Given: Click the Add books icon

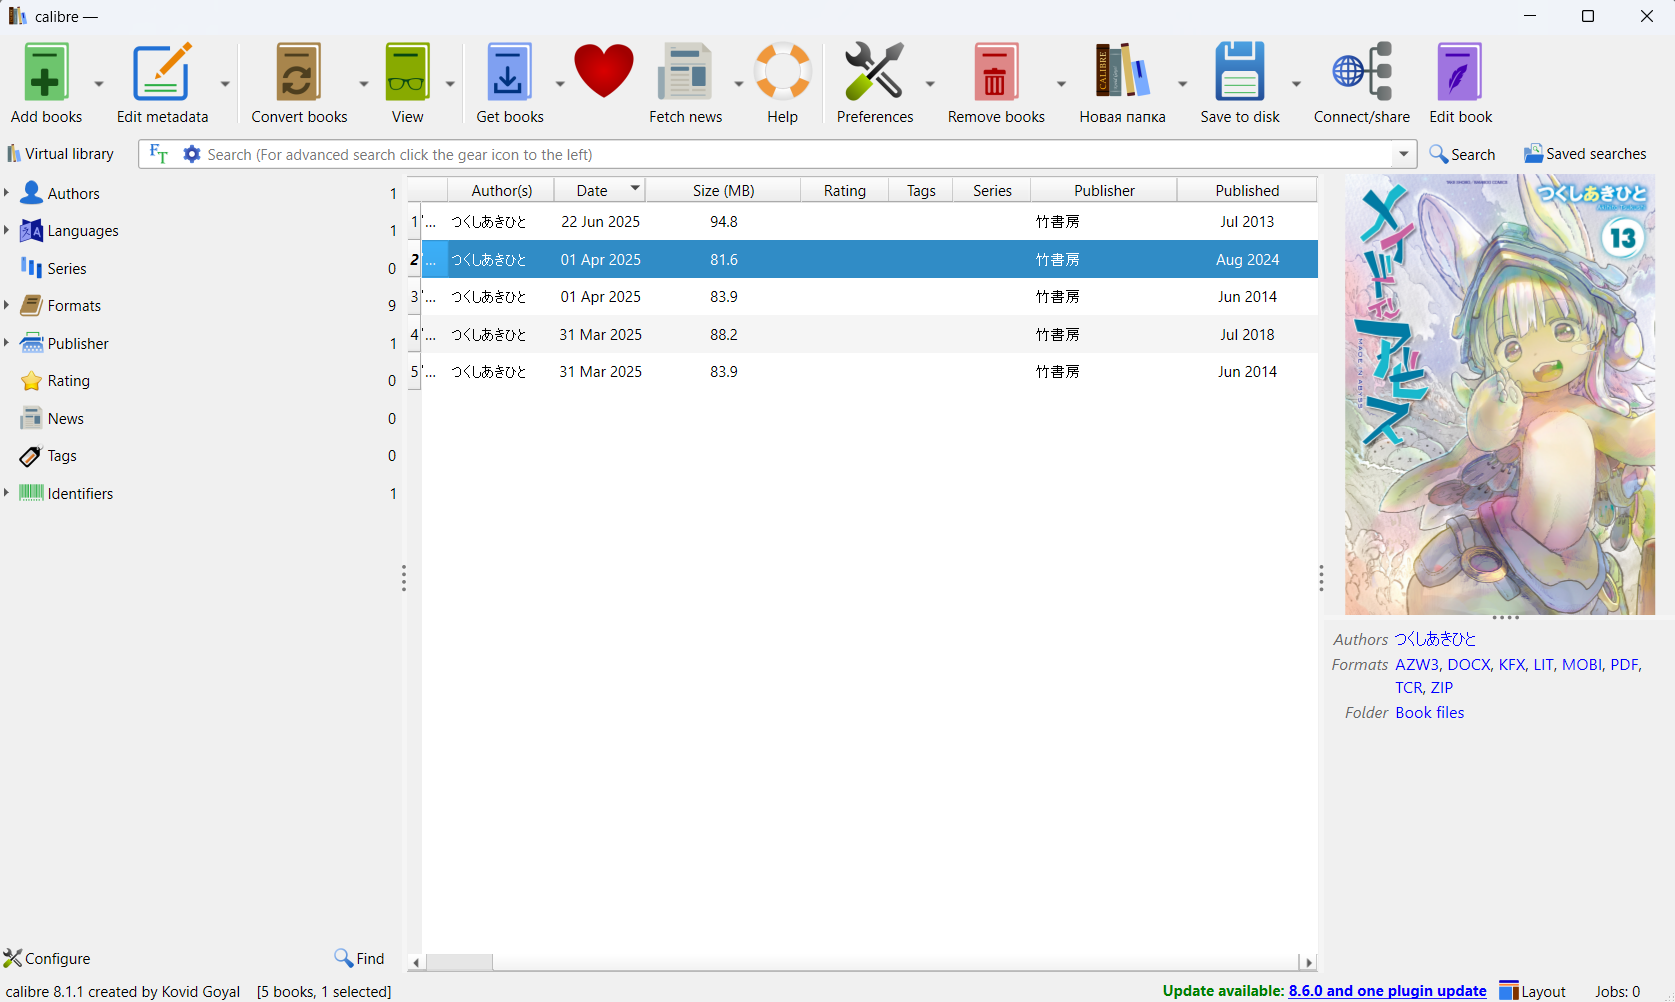Looking at the screenshot, I should click(x=46, y=72).
